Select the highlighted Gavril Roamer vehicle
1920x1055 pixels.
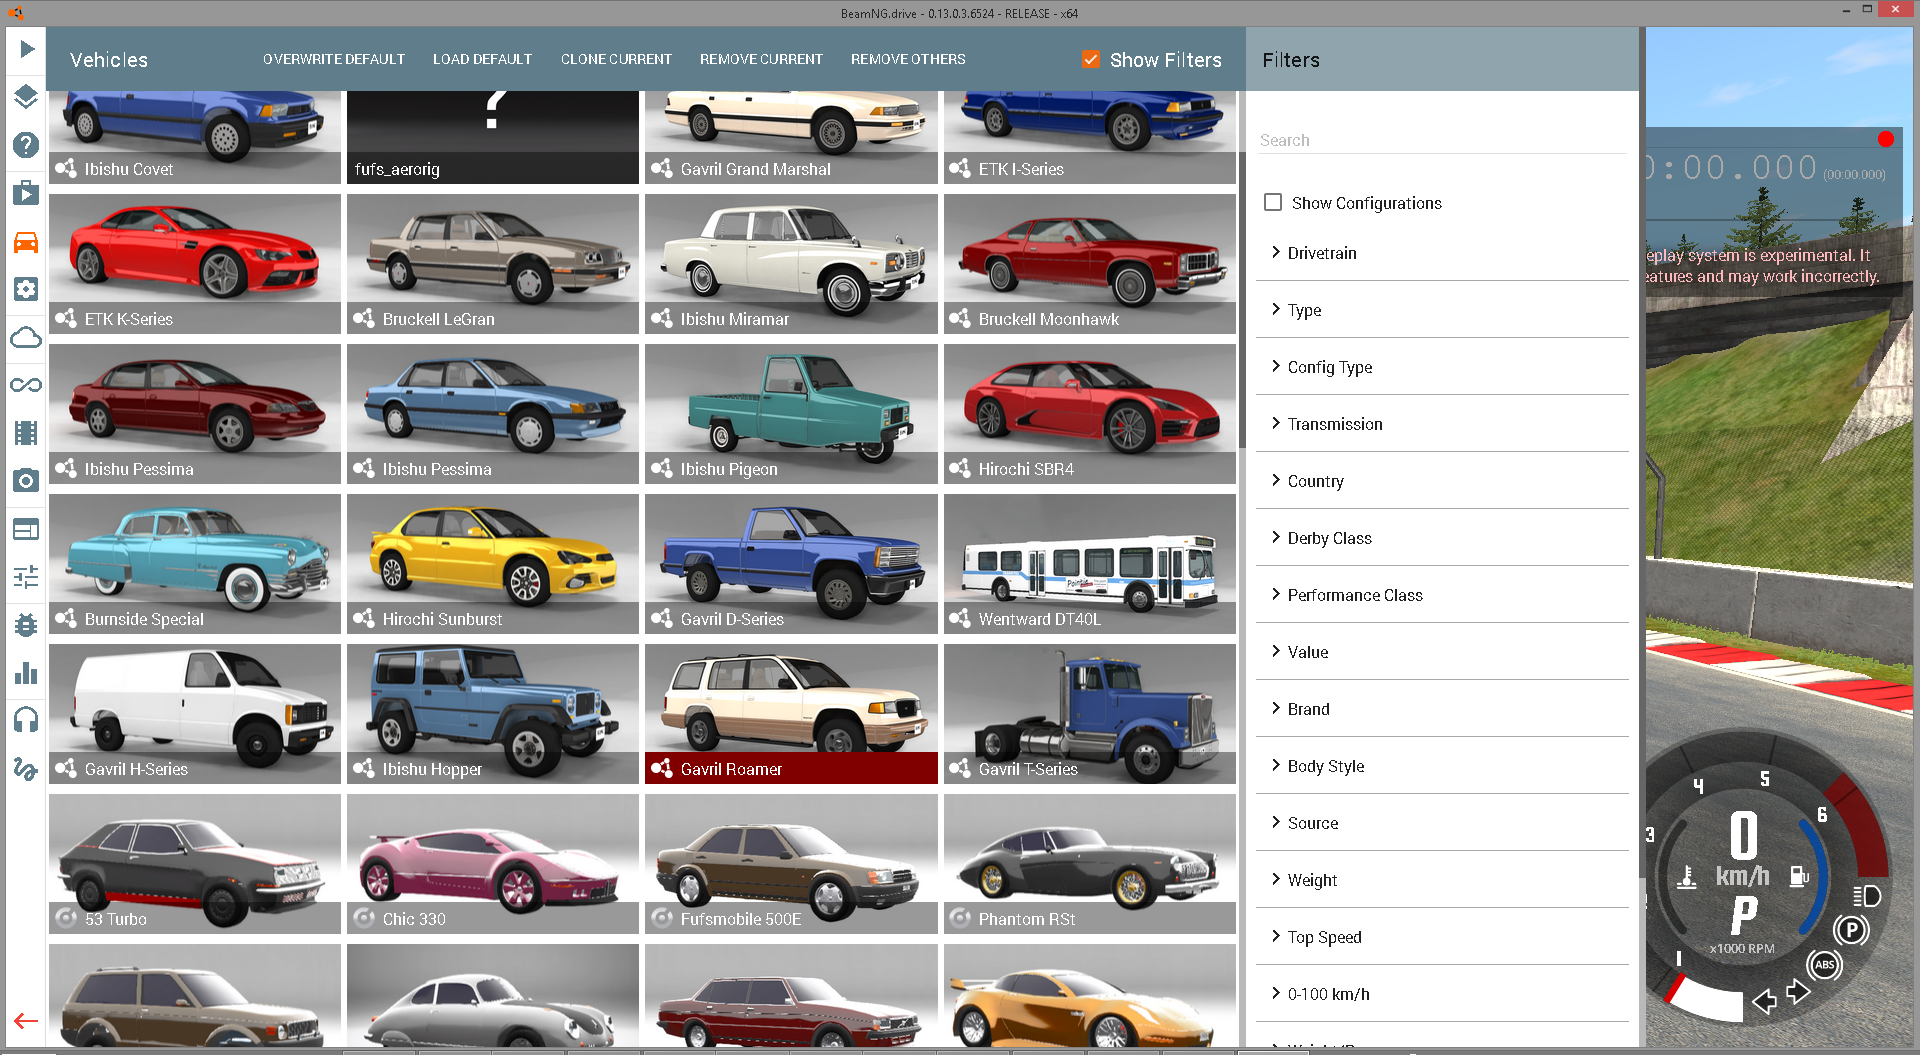click(x=791, y=714)
